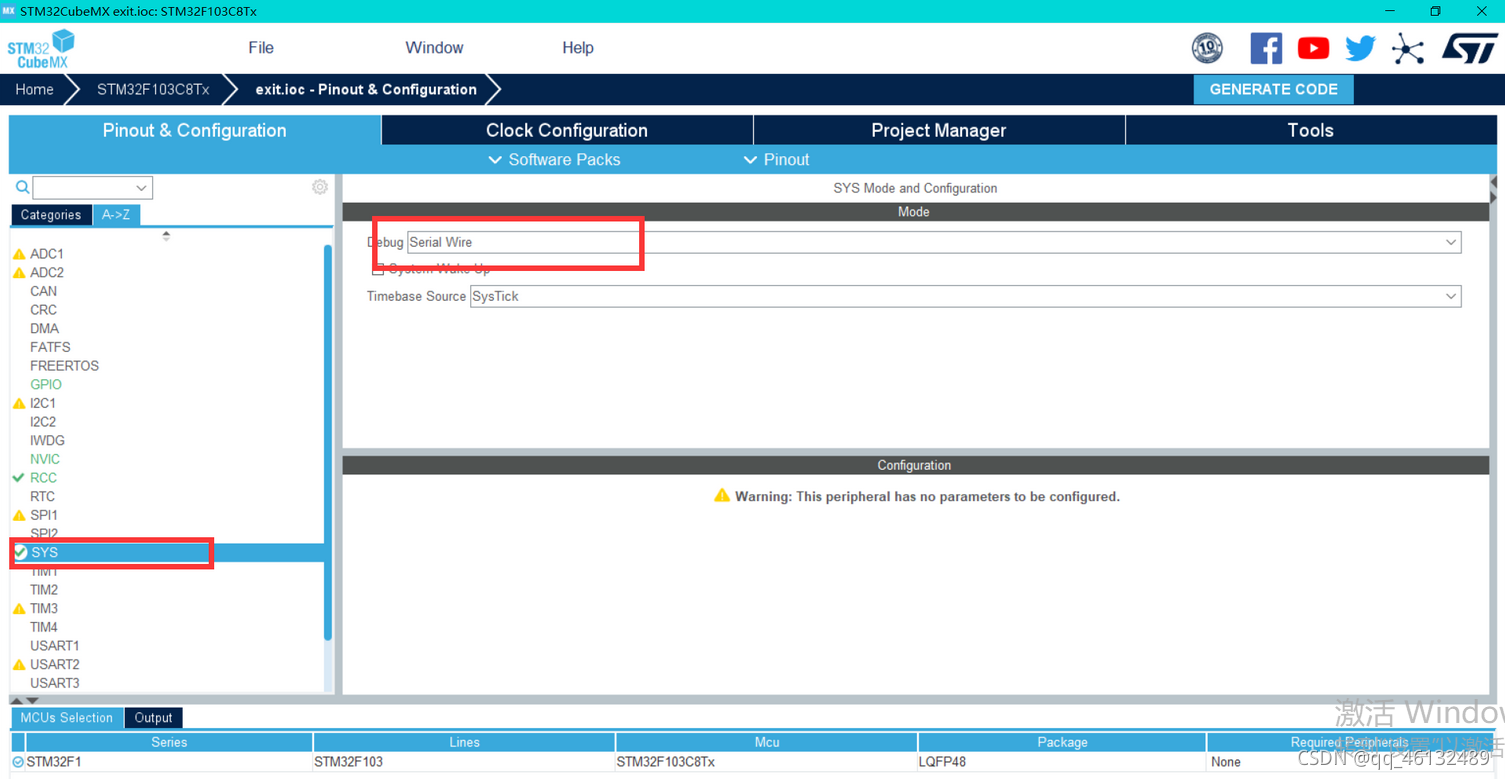Select the Categories tab

pyautogui.click(x=51, y=215)
